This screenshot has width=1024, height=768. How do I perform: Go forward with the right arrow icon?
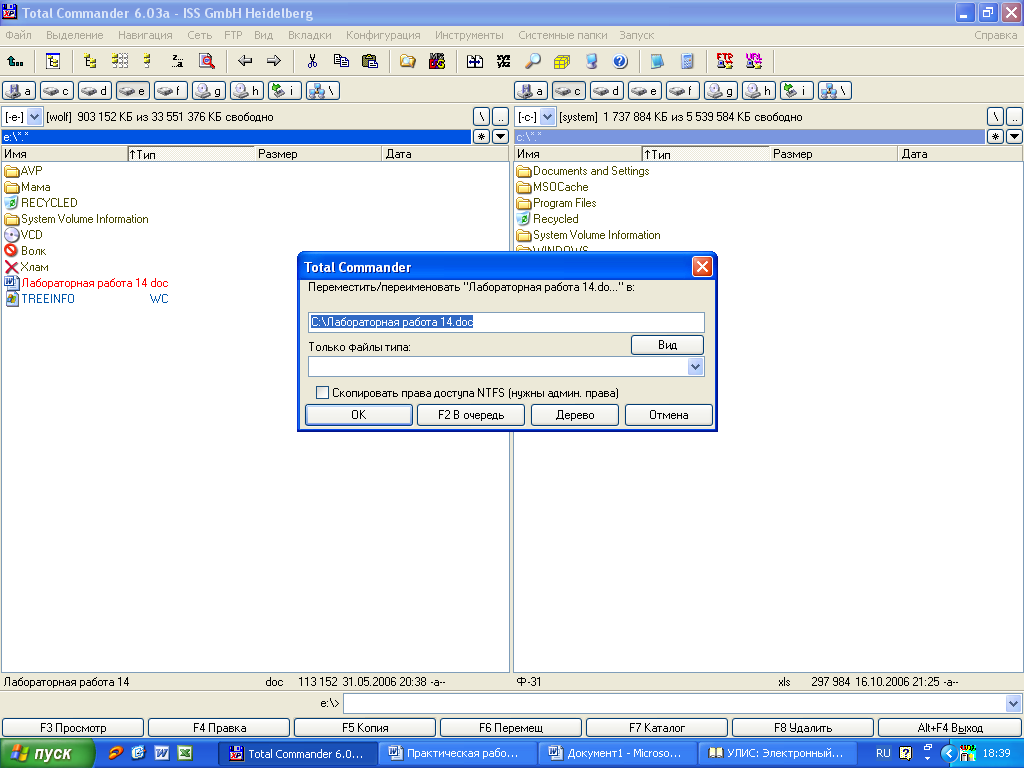click(x=274, y=61)
